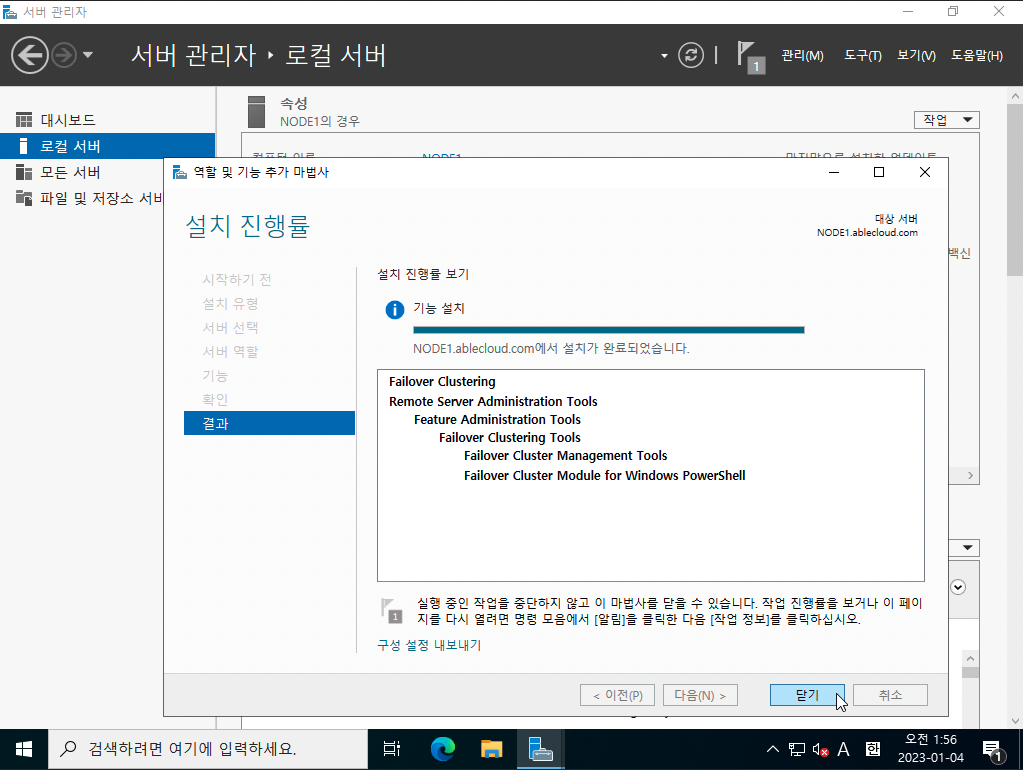Viewport: 1023px width, 770px height.
Task: Select Failover Clustering Tools entry
Action: [509, 438]
